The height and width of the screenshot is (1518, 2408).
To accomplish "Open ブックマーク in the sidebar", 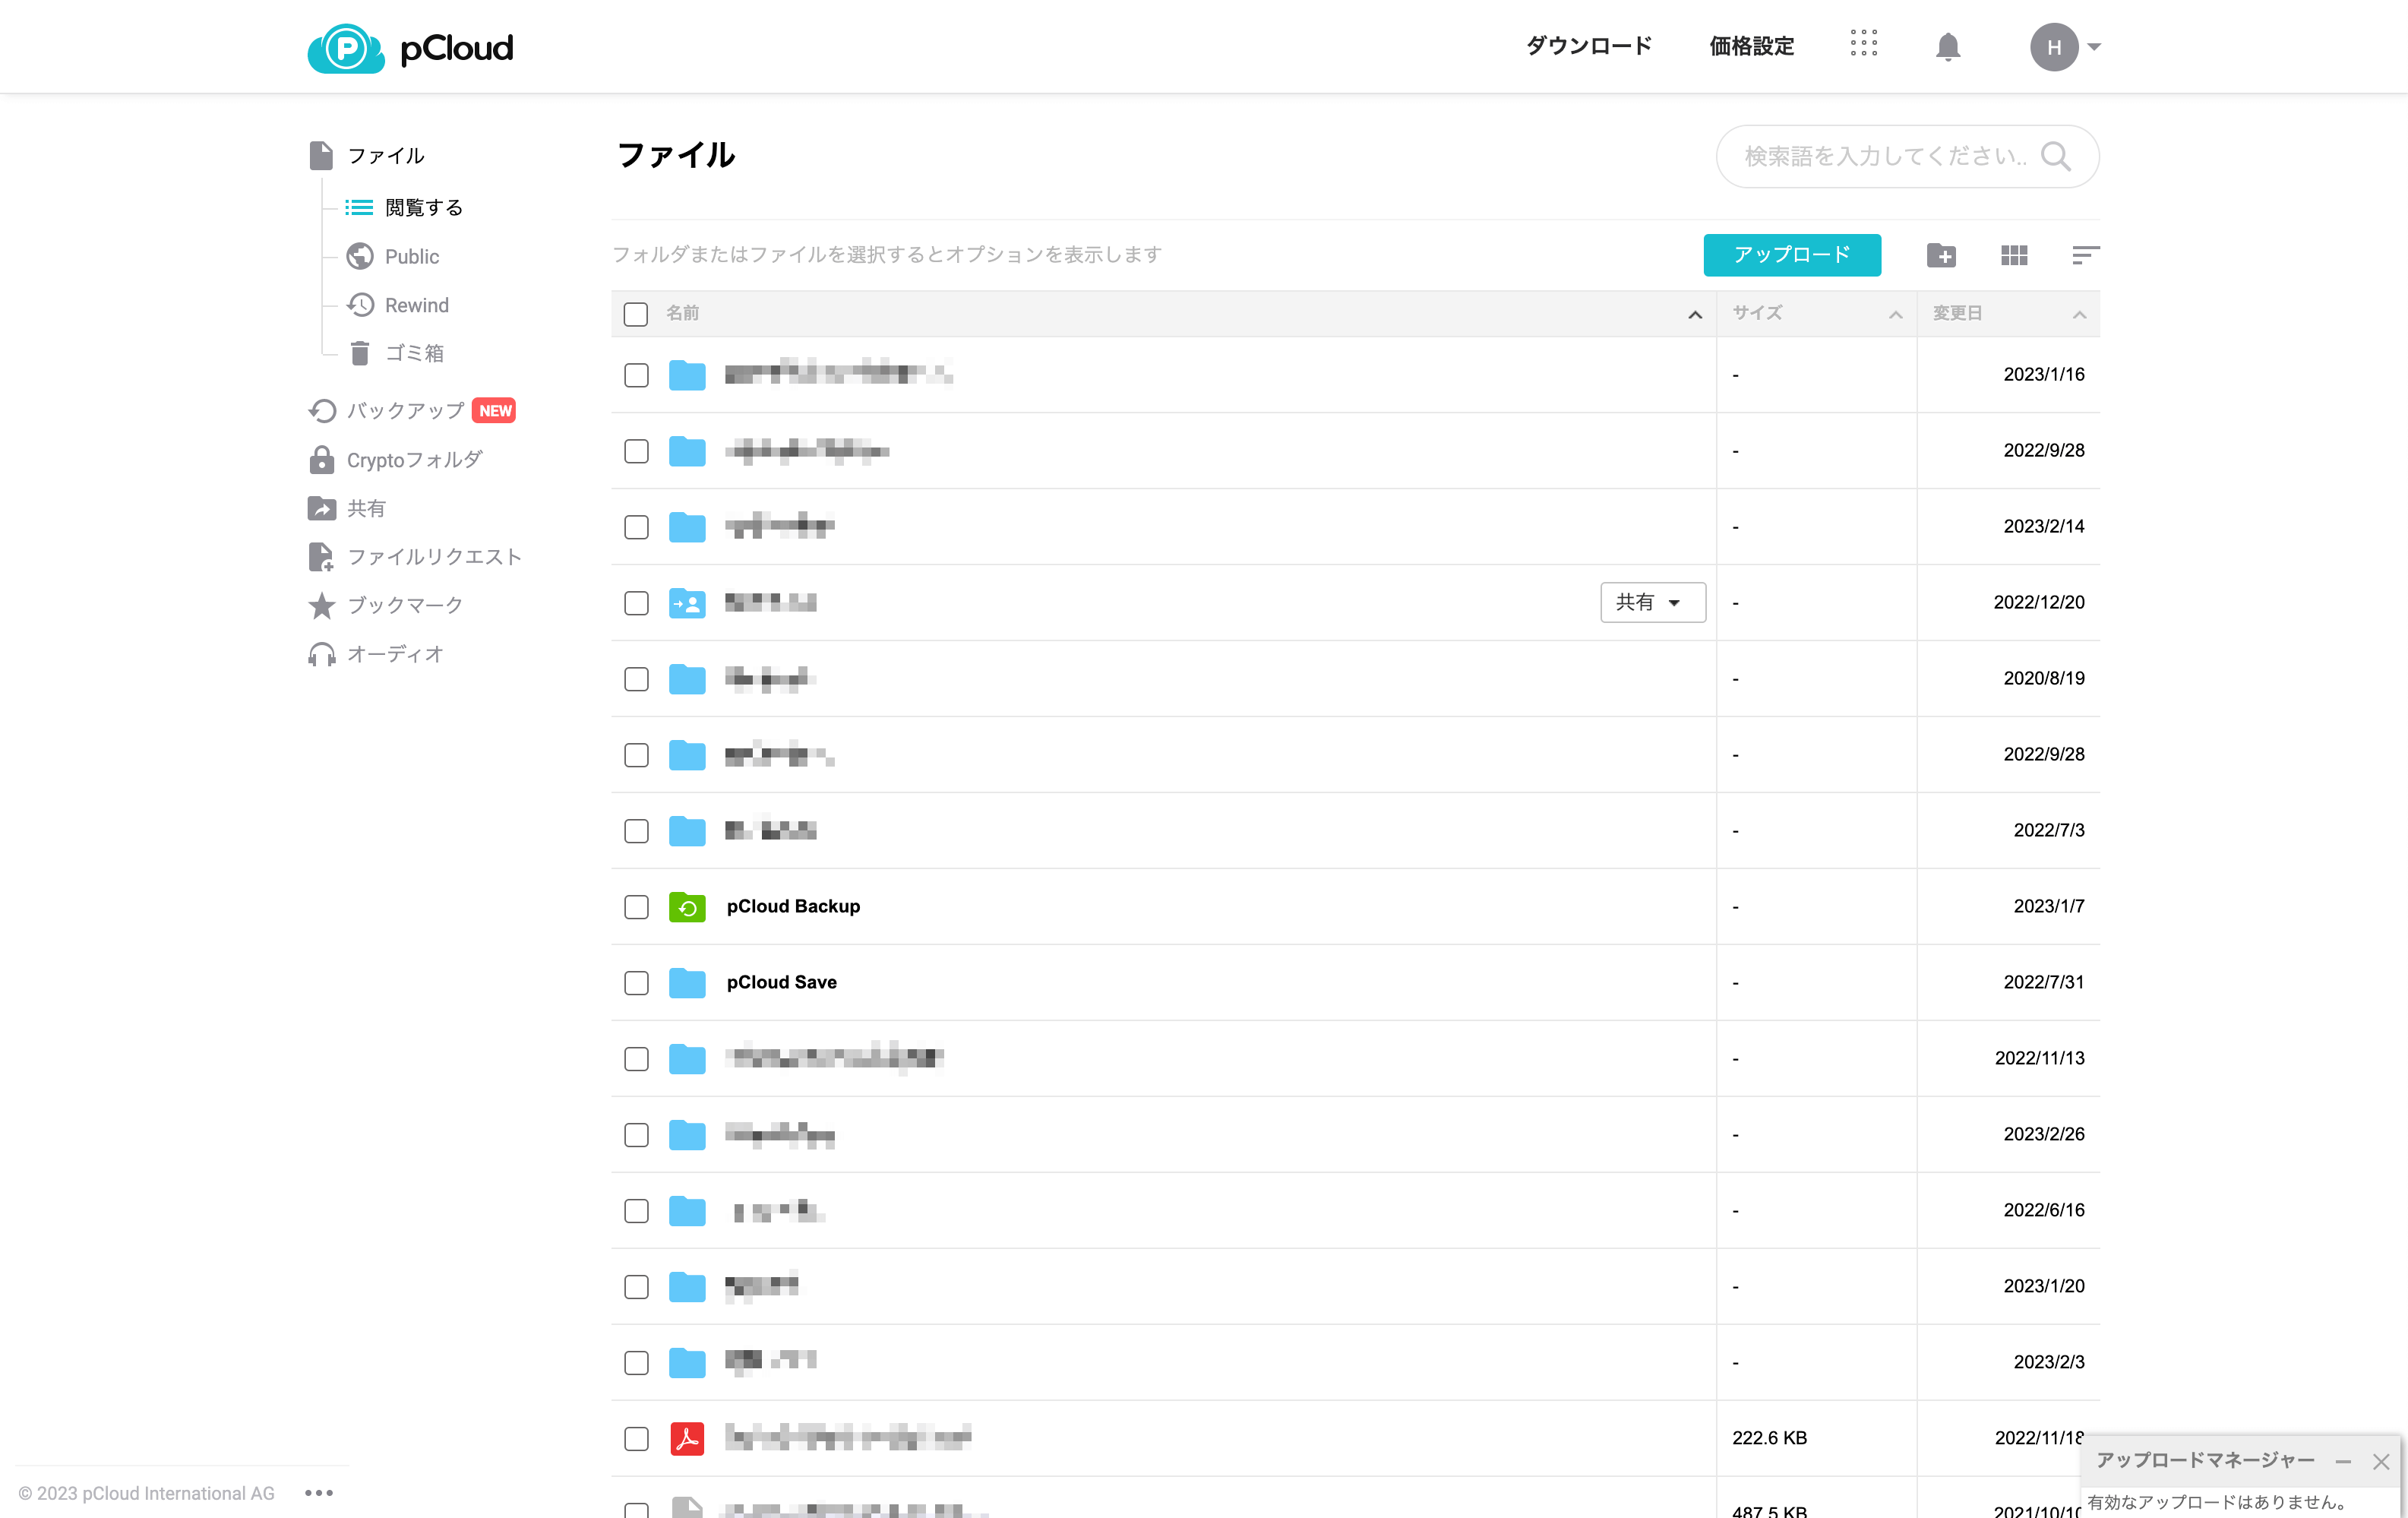I will (385, 605).
